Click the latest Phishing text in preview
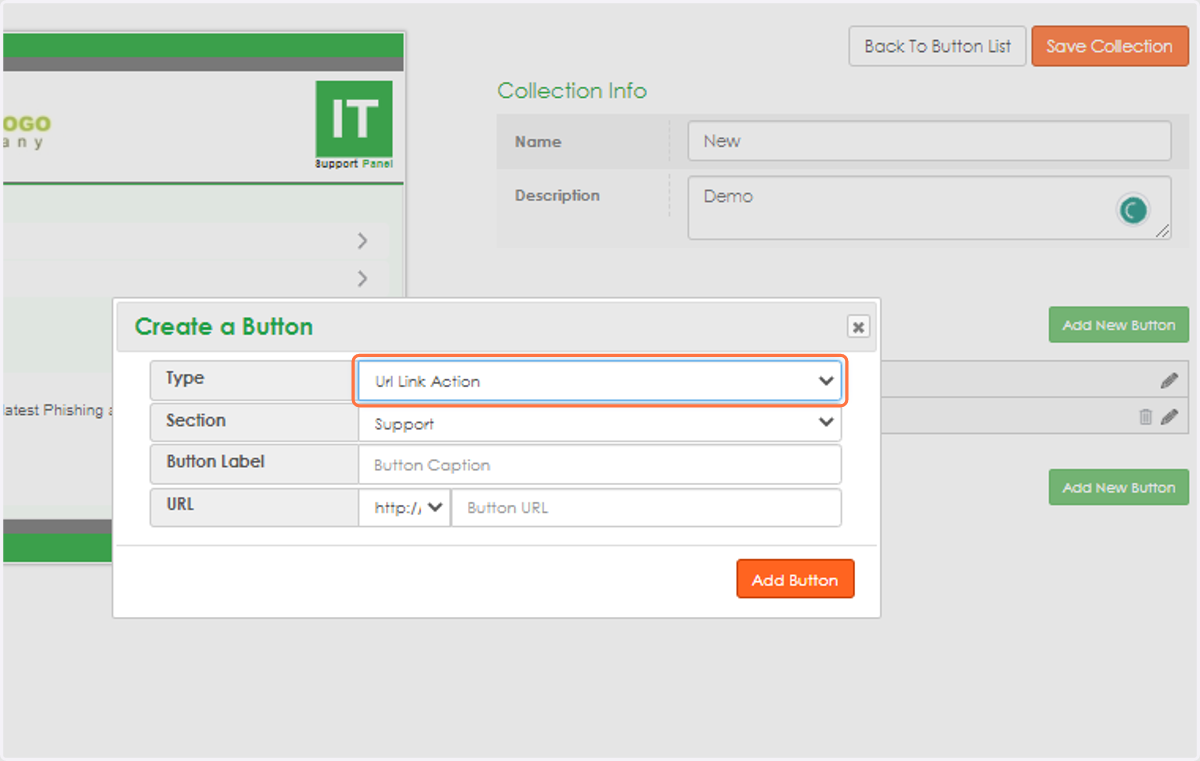The image size is (1200, 761). click(x=58, y=410)
